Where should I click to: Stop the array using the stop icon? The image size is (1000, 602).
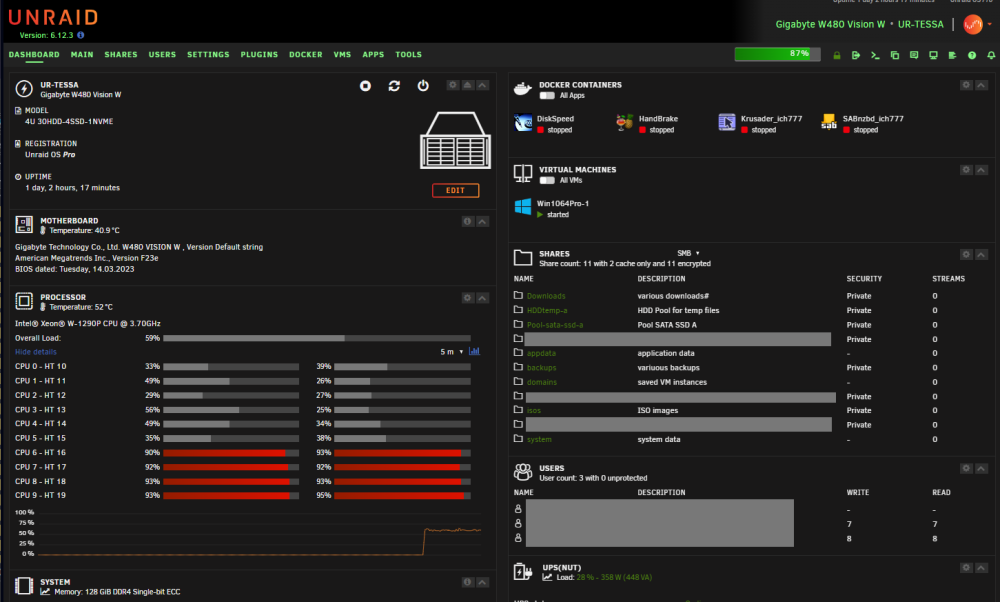pyautogui.click(x=365, y=85)
